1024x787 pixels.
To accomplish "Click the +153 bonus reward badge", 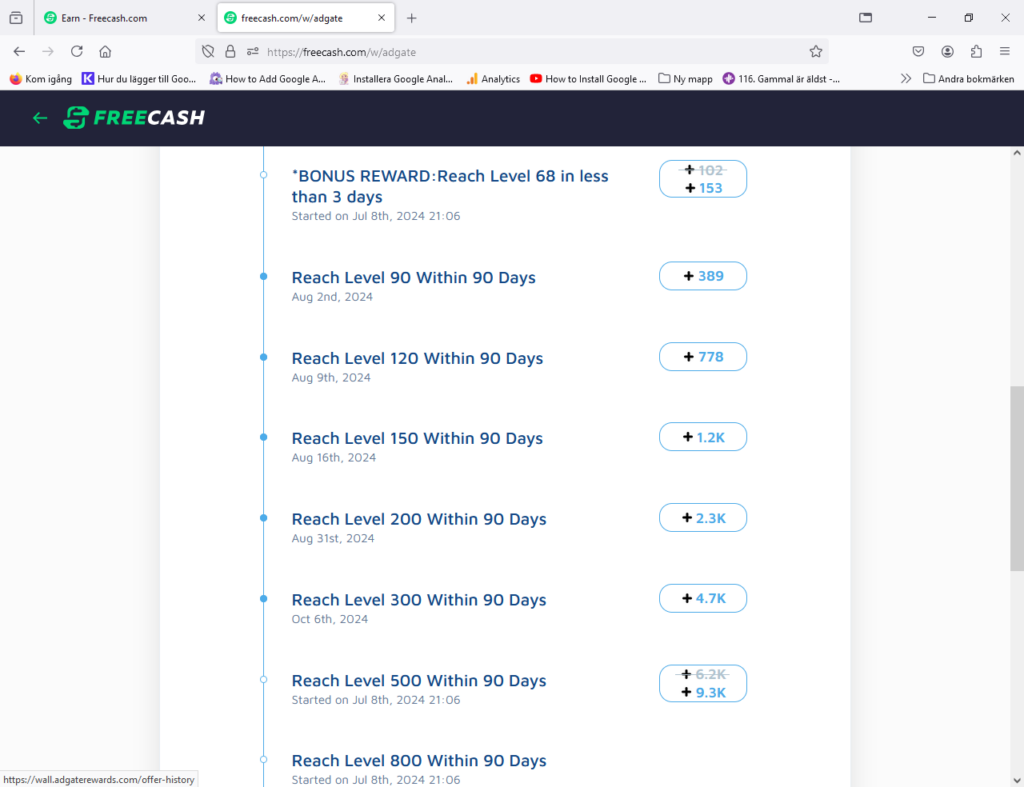I will [x=703, y=179].
